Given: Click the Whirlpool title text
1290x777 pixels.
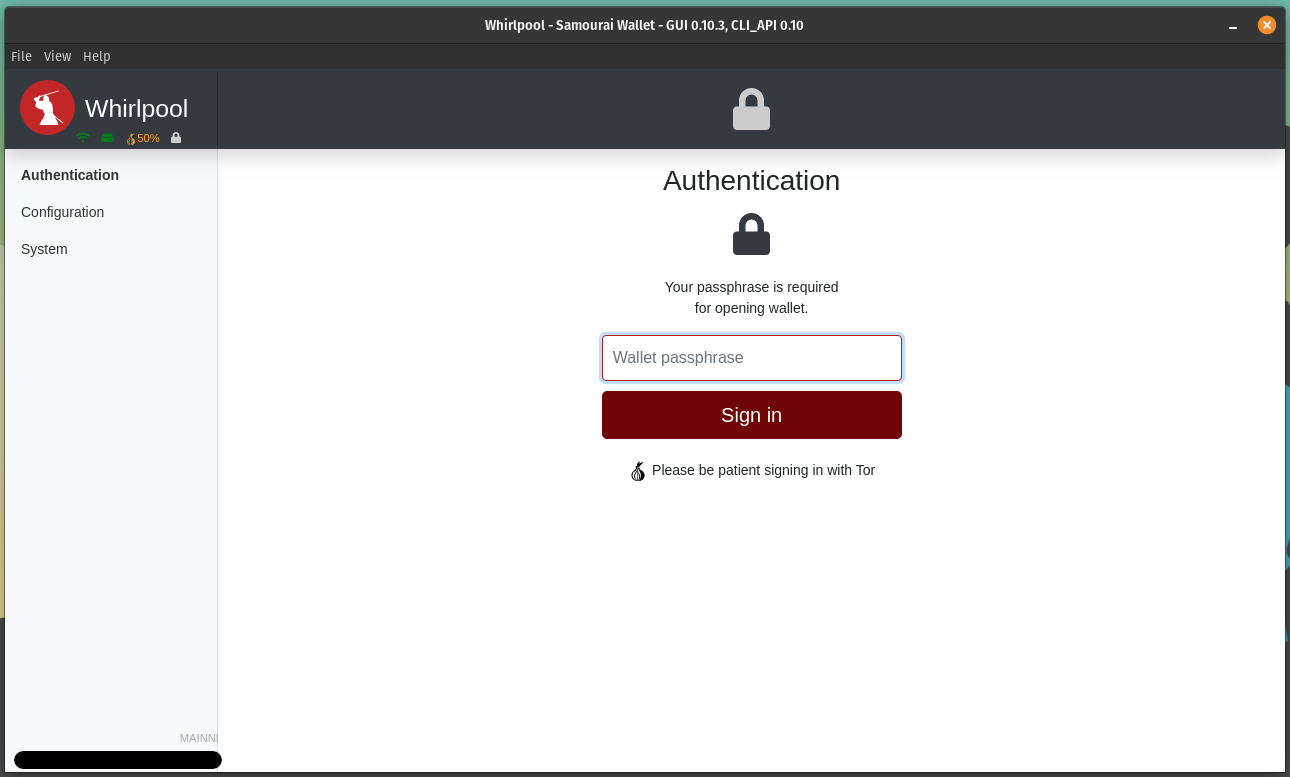Looking at the screenshot, I should (136, 108).
